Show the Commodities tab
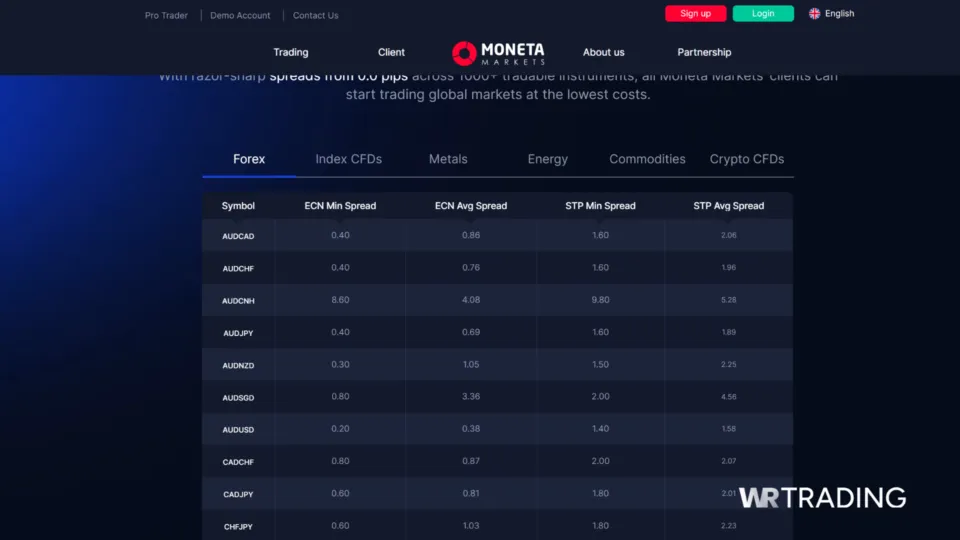 pos(647,159)
